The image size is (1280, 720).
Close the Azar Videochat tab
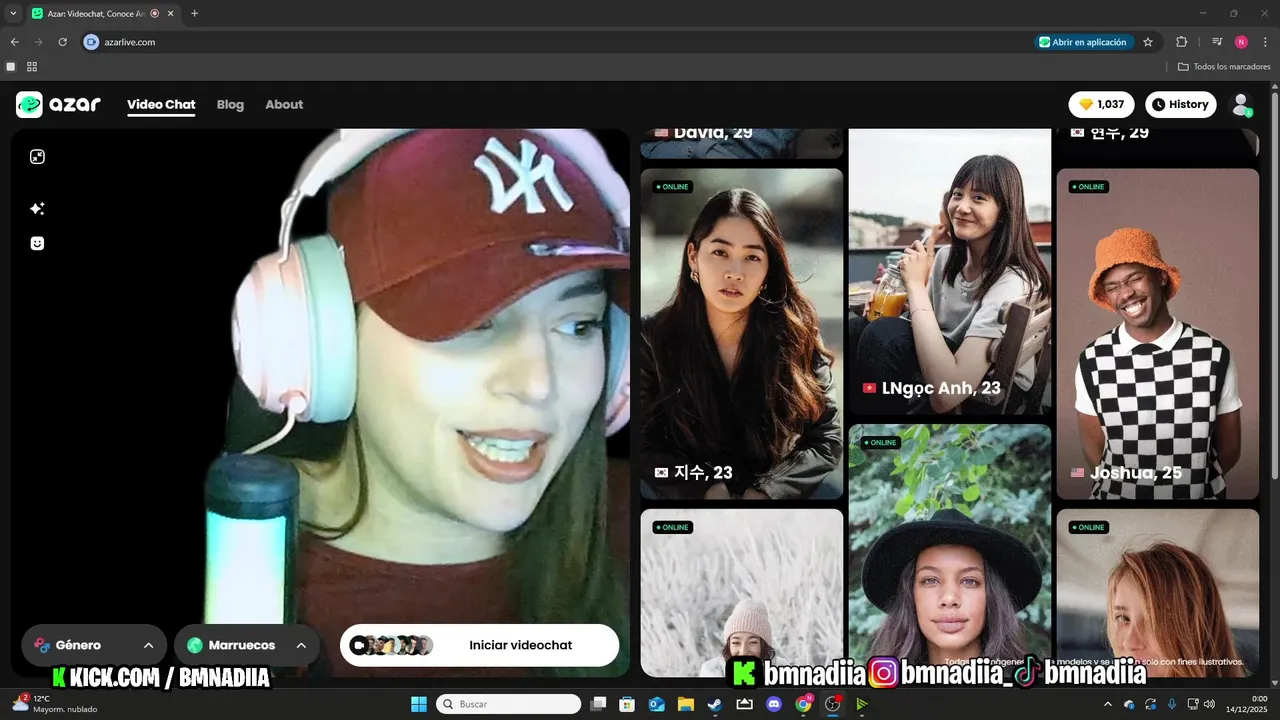pyautogui.click(x=172, y=13)
